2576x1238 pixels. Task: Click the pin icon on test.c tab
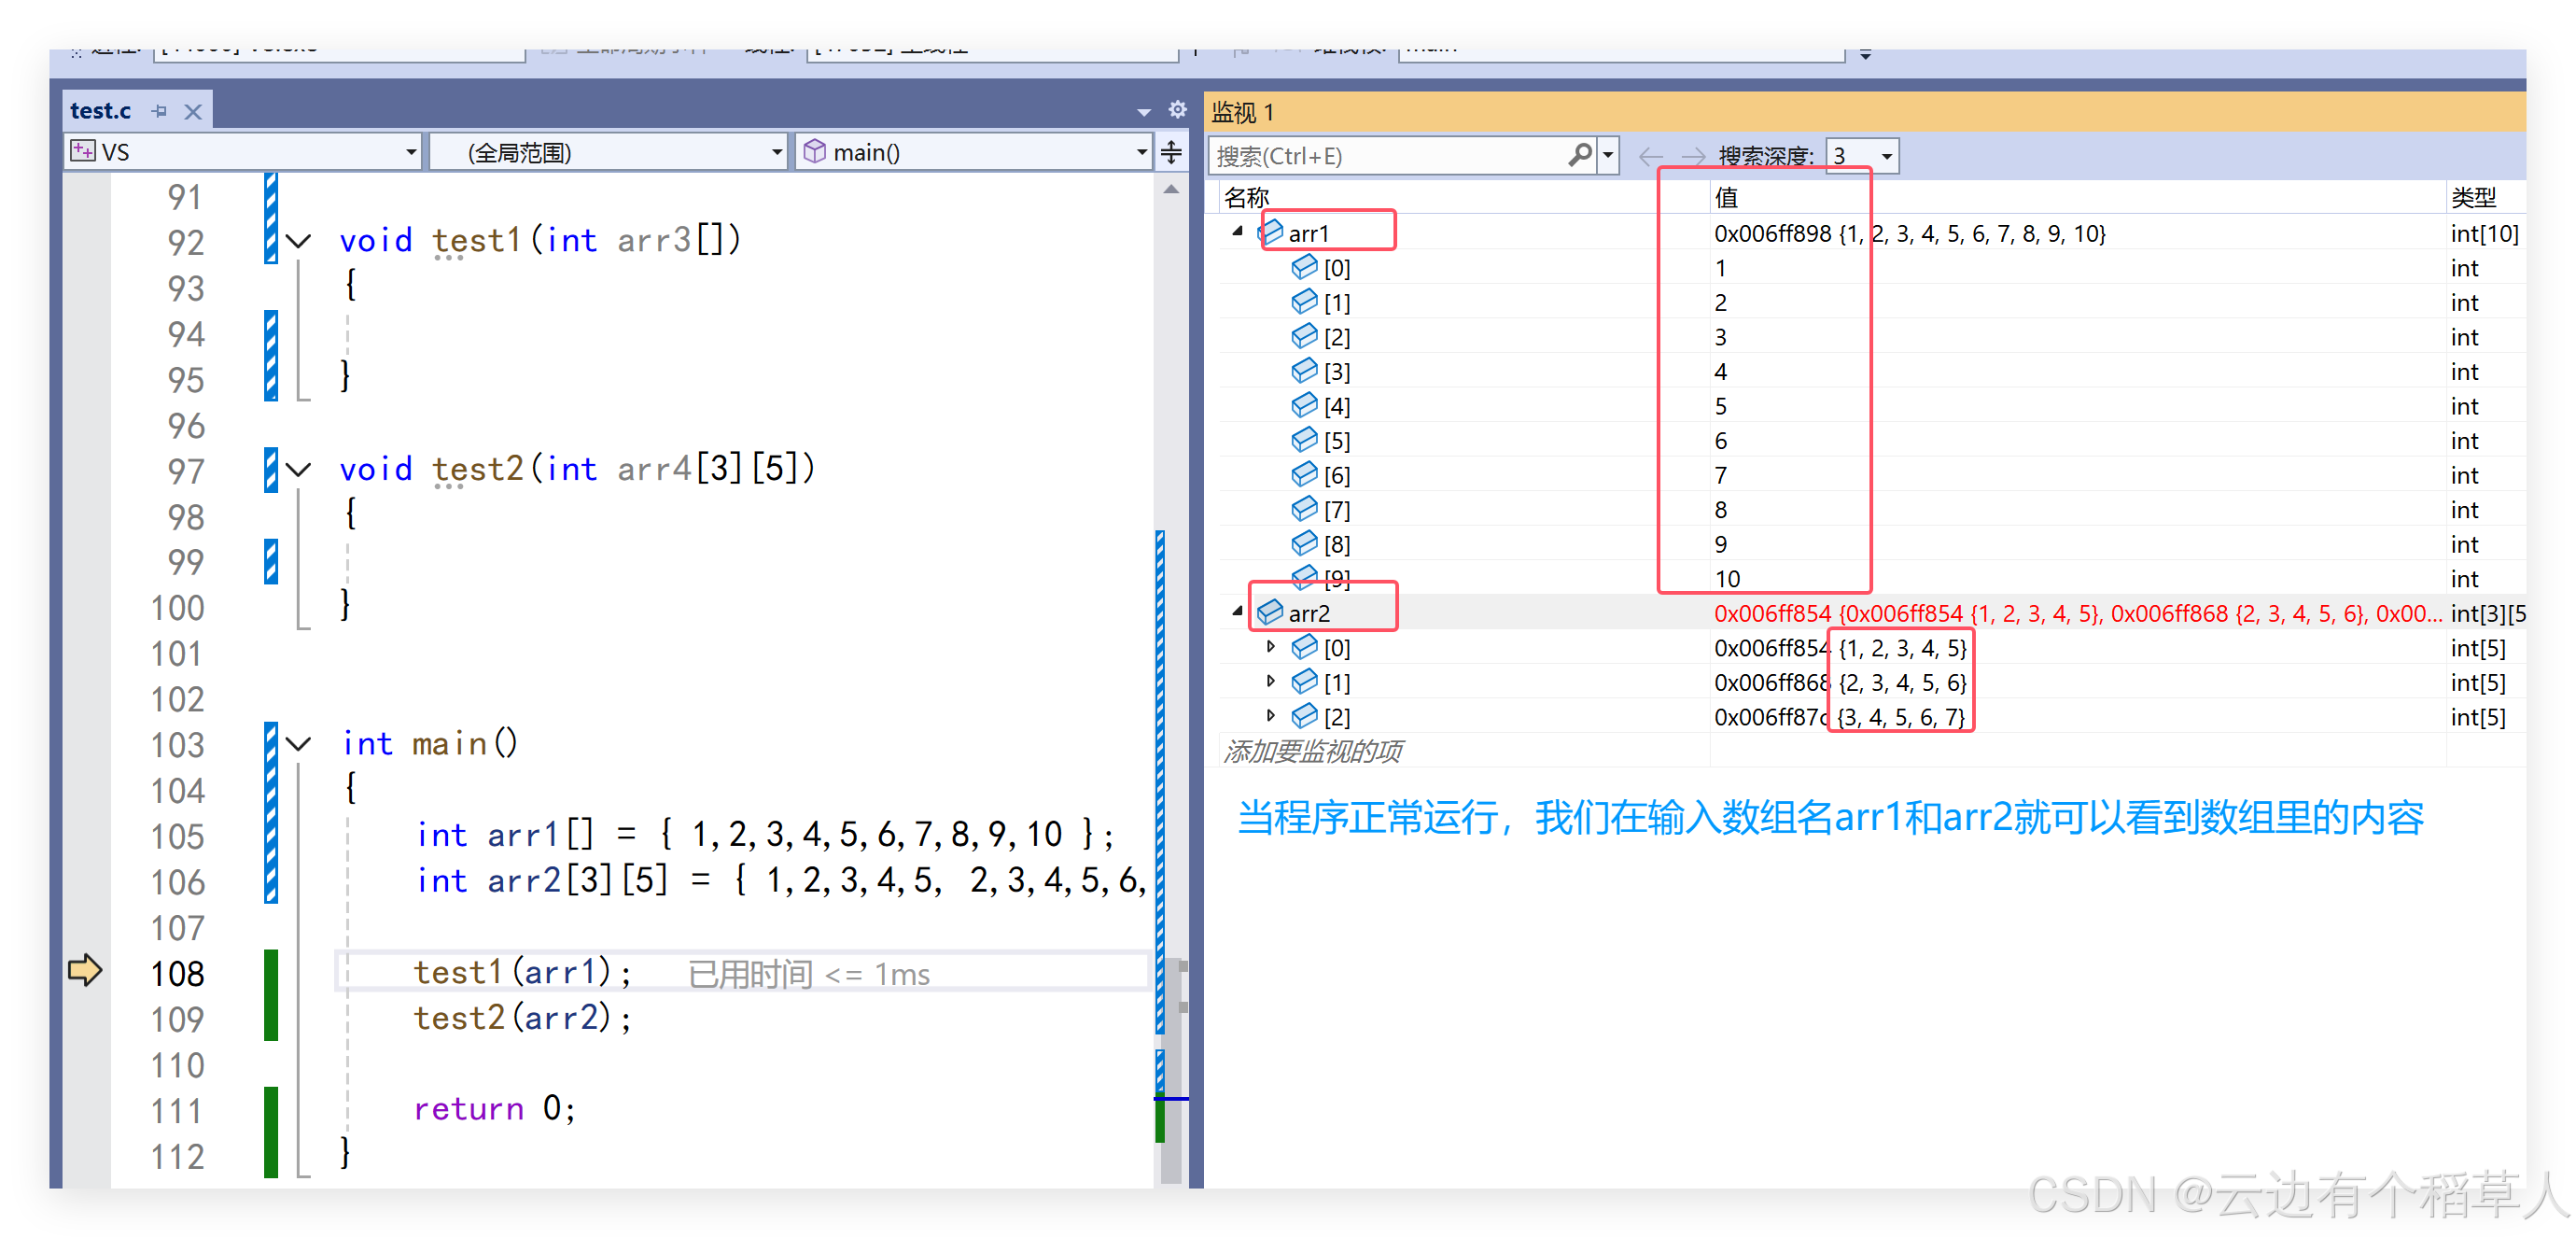pos(159,111)
